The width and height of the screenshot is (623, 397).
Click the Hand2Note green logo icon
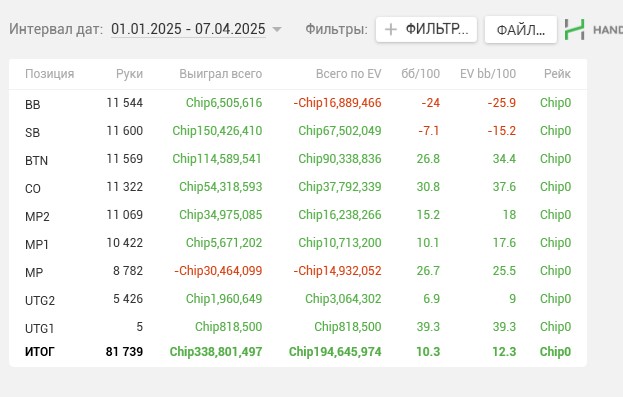[x=575, y=29]
